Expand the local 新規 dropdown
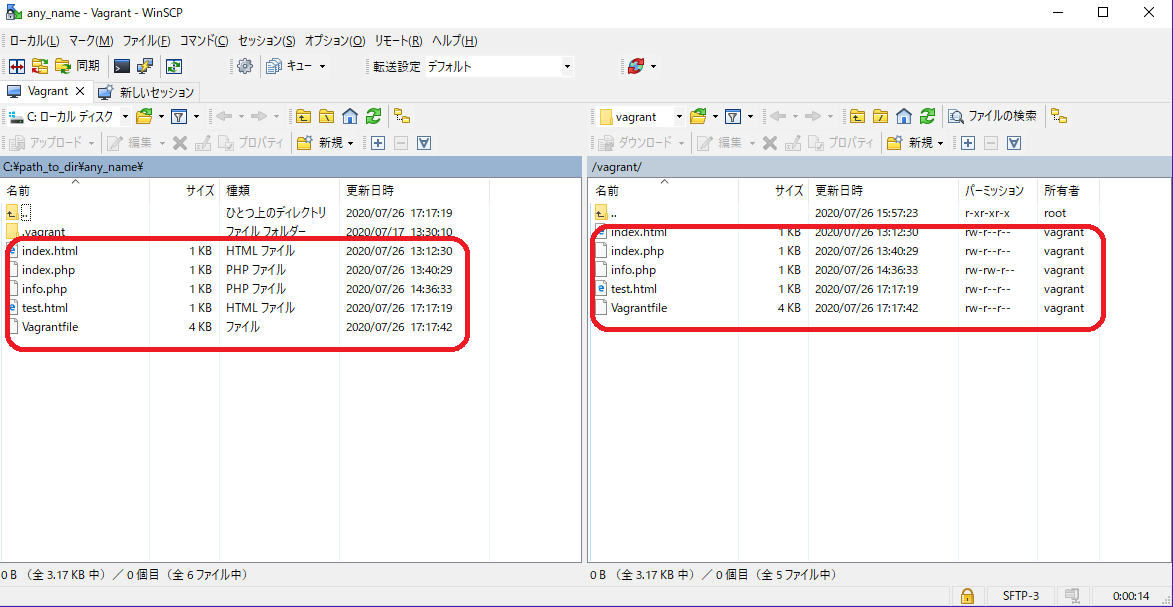This screenshot has width=1173, height=607. click(x=350, y=143)
